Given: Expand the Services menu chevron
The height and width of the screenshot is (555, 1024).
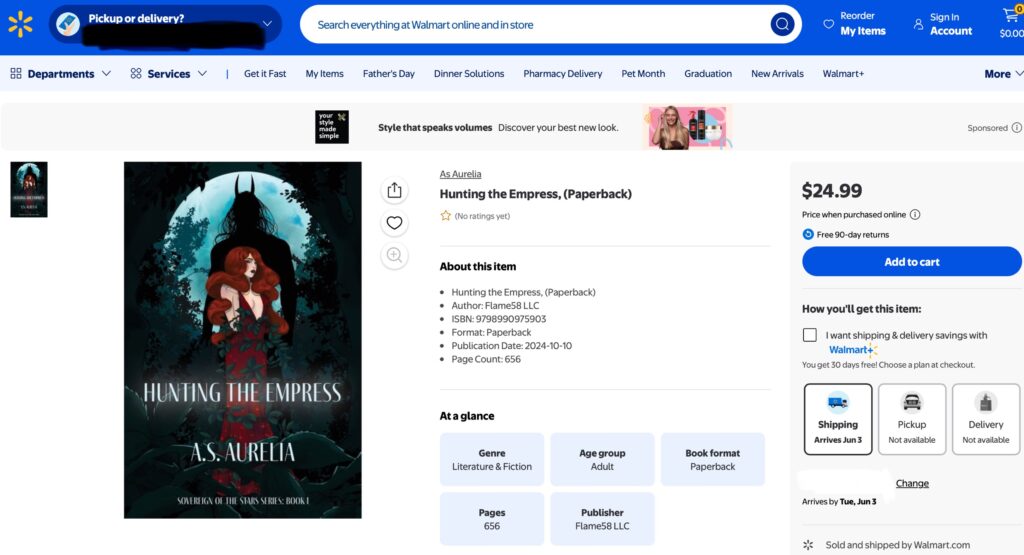Looking at the screenshot, I should pos(202,73).
